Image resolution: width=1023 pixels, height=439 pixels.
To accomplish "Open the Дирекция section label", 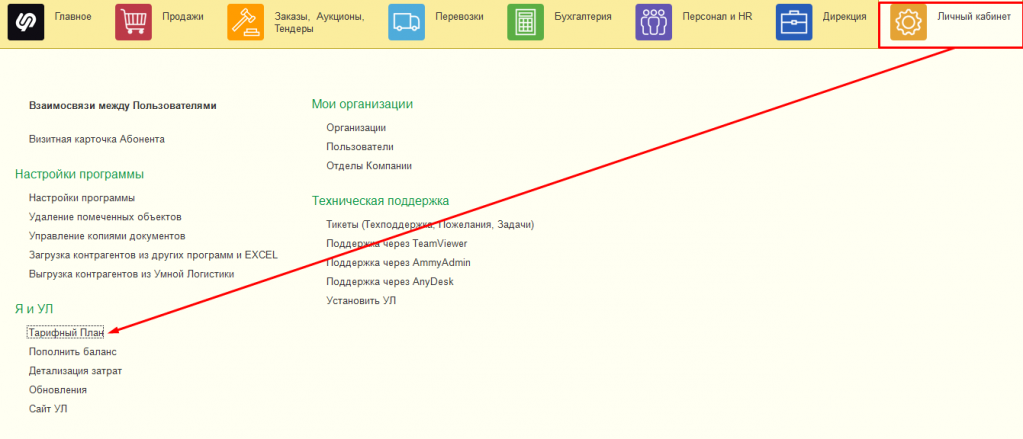I will pos(844,17).
